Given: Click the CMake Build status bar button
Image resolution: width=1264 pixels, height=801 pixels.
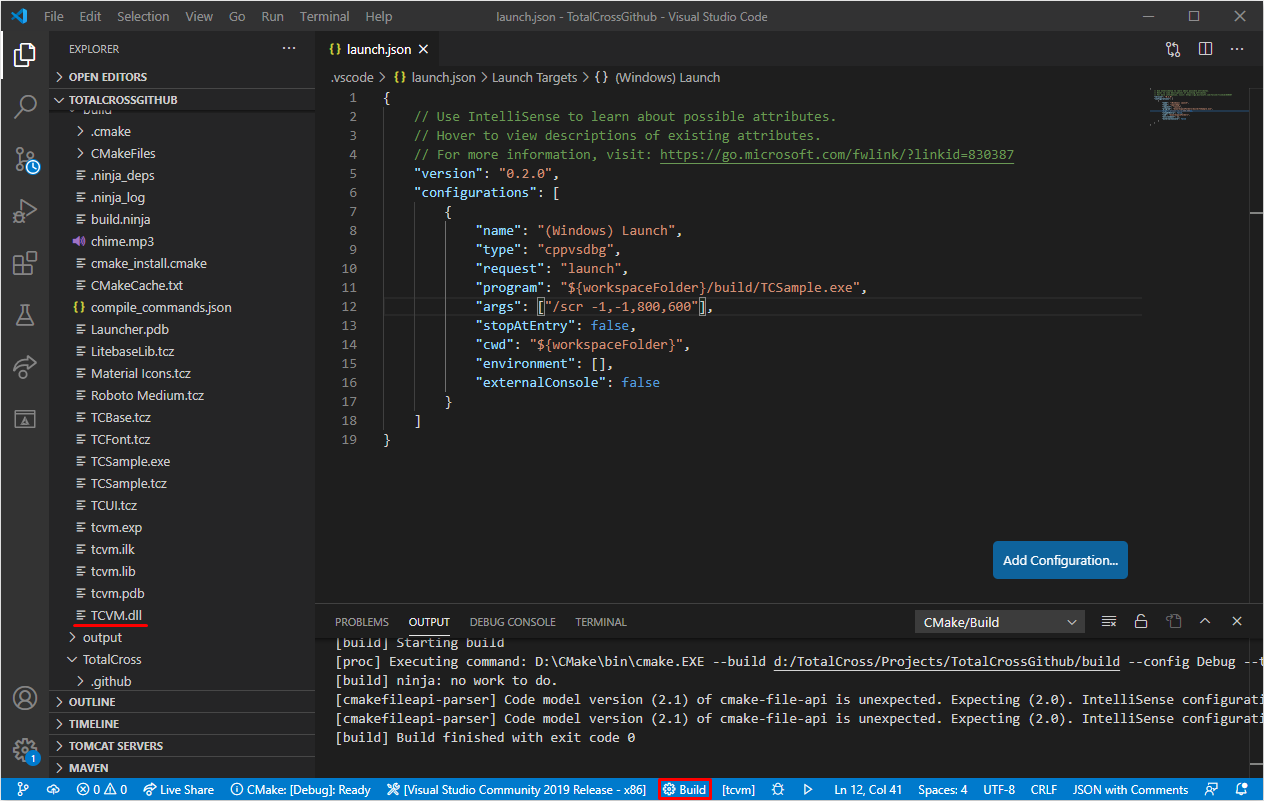Looking at the screenshot, I should (685, 789).
